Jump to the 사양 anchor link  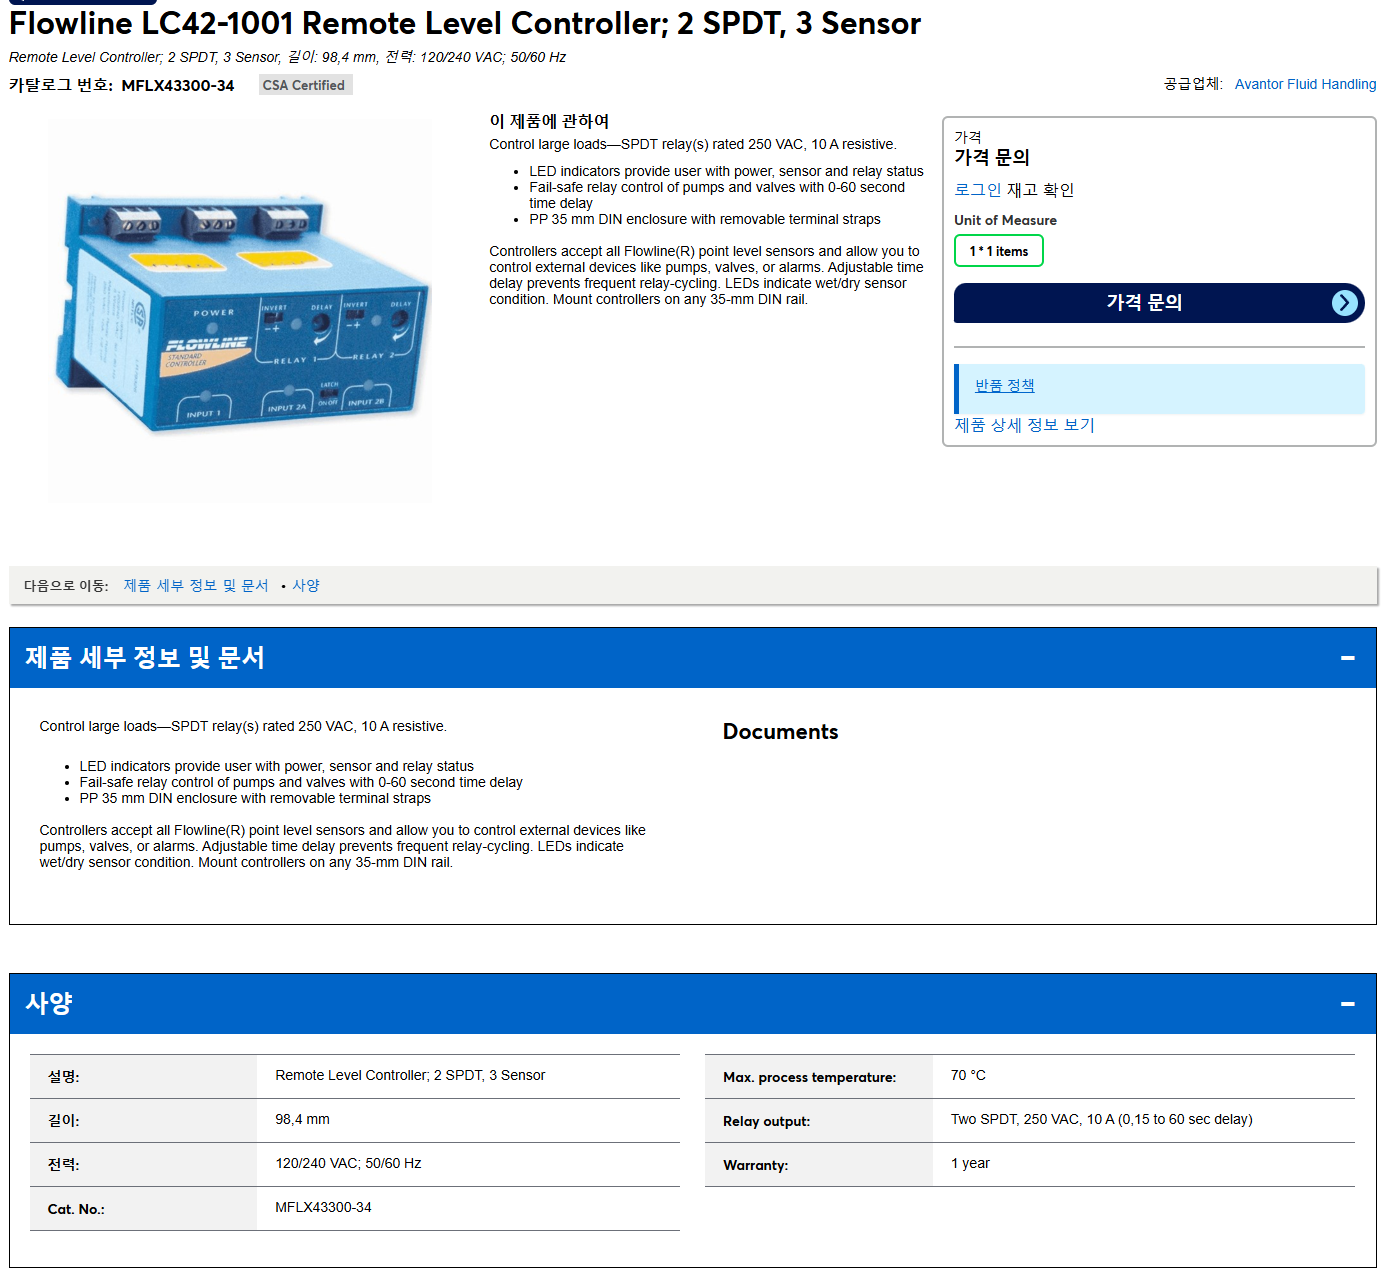point(306,586)
